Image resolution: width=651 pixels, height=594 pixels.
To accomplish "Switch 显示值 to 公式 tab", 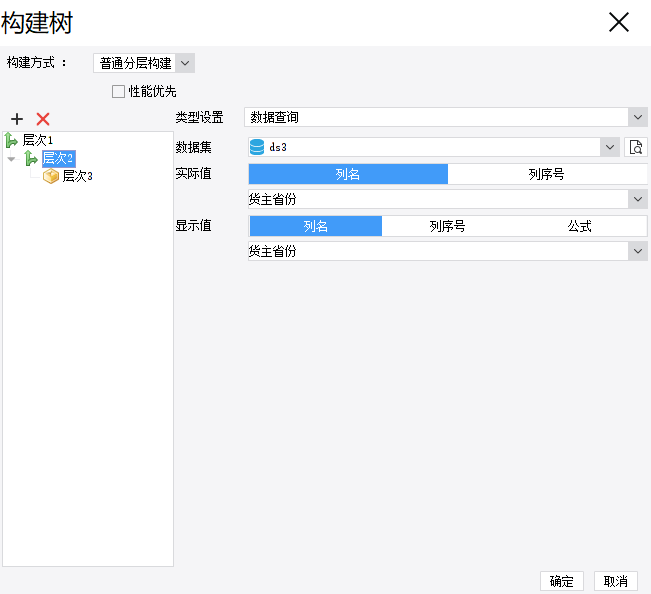I will pyautogui.click(x=580, y=226).
